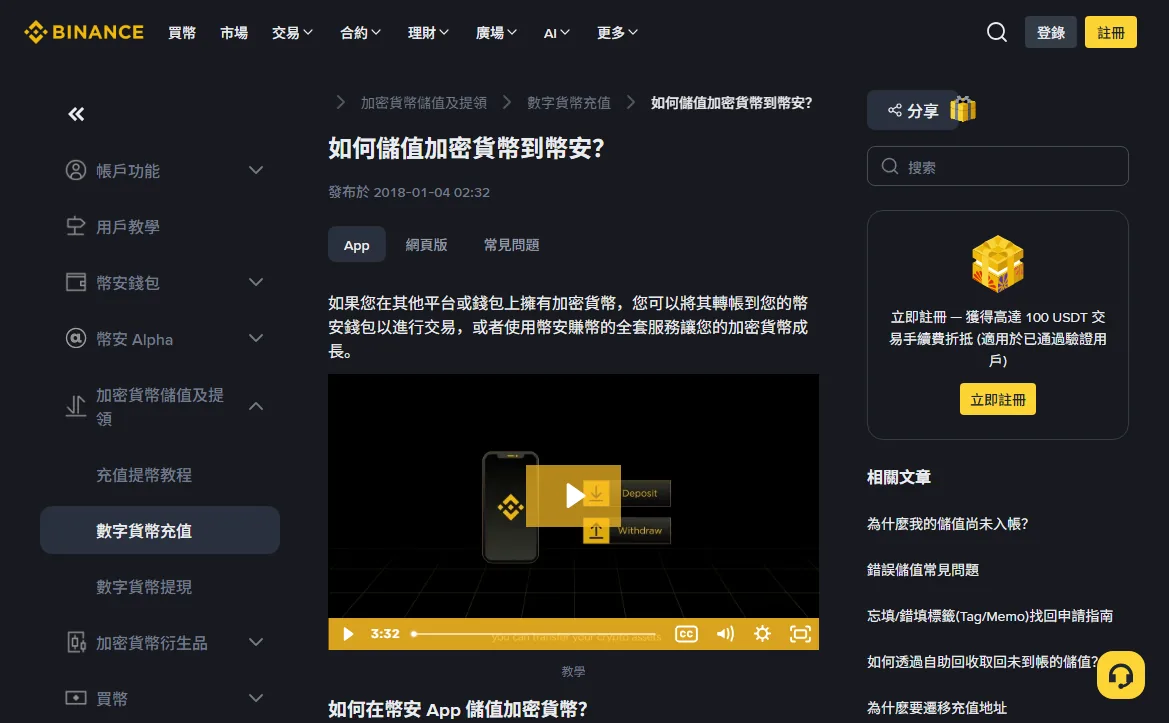The image size is (1169, 723).
Task: Open 市場 in top navigation
Action: [x=234, y=32]
